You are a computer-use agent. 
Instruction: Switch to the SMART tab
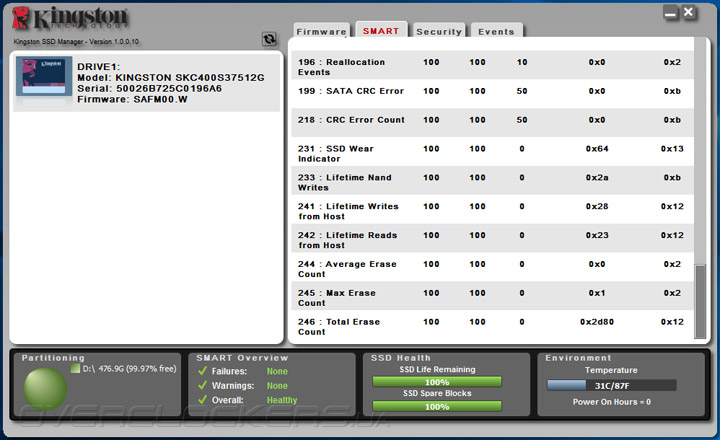pyautogui.click(x=381, y=30)
